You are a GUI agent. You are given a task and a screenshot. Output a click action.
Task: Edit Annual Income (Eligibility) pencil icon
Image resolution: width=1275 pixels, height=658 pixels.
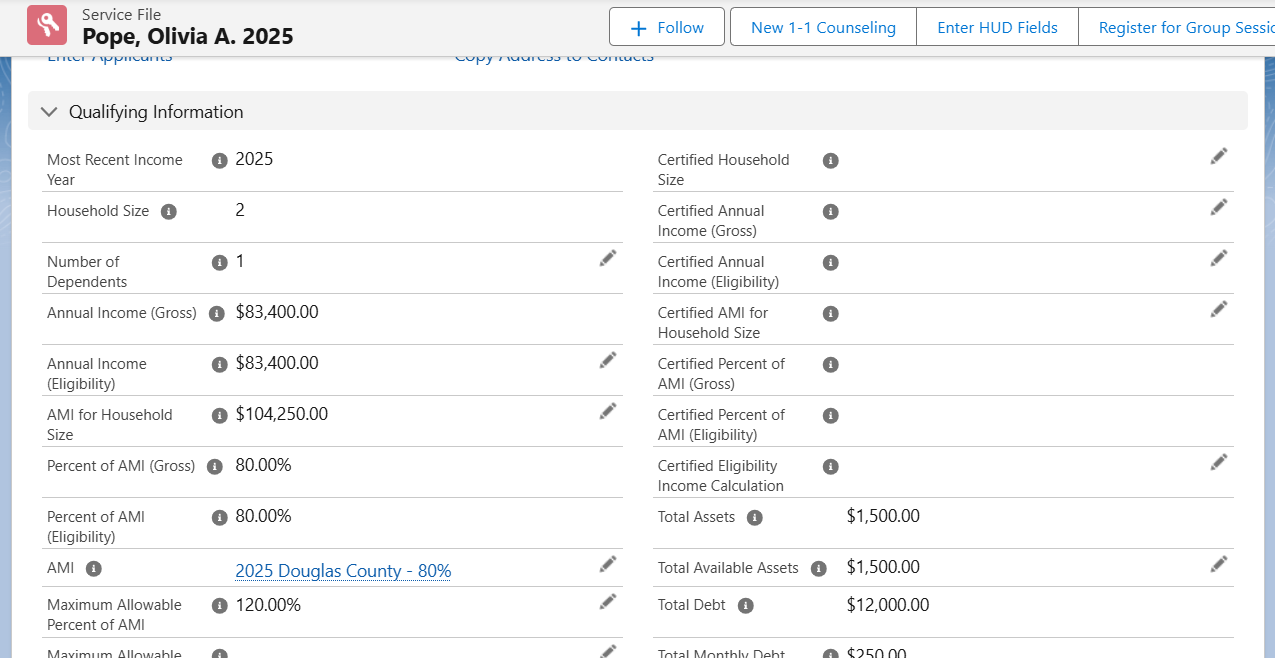[x=607, y=360]
